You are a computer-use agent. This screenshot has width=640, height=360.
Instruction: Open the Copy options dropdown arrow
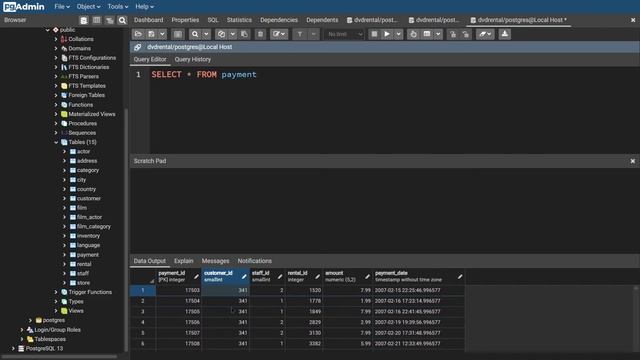click(x=232, y=34)
